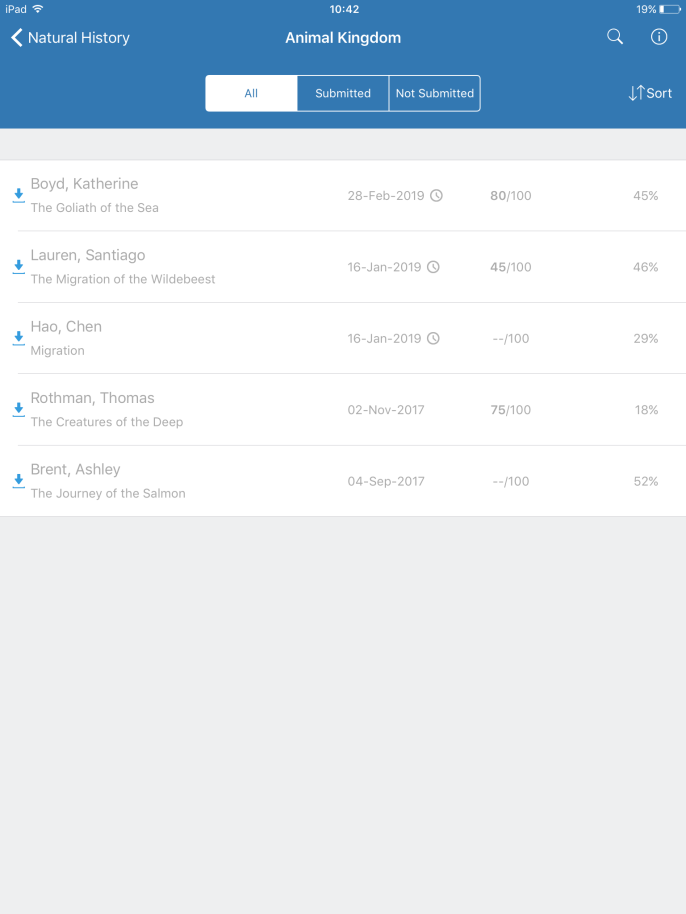Tap the 52% similarity score
This screenshot has height=914, width=686.
point(646,481)
